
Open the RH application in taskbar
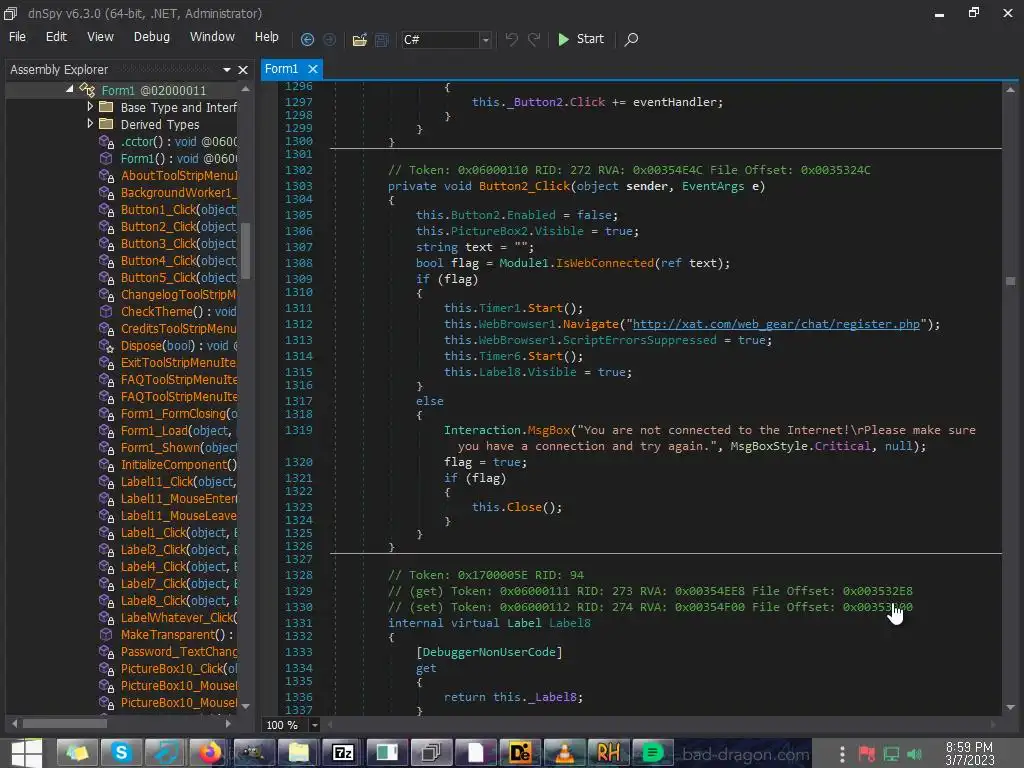point(608,752)
